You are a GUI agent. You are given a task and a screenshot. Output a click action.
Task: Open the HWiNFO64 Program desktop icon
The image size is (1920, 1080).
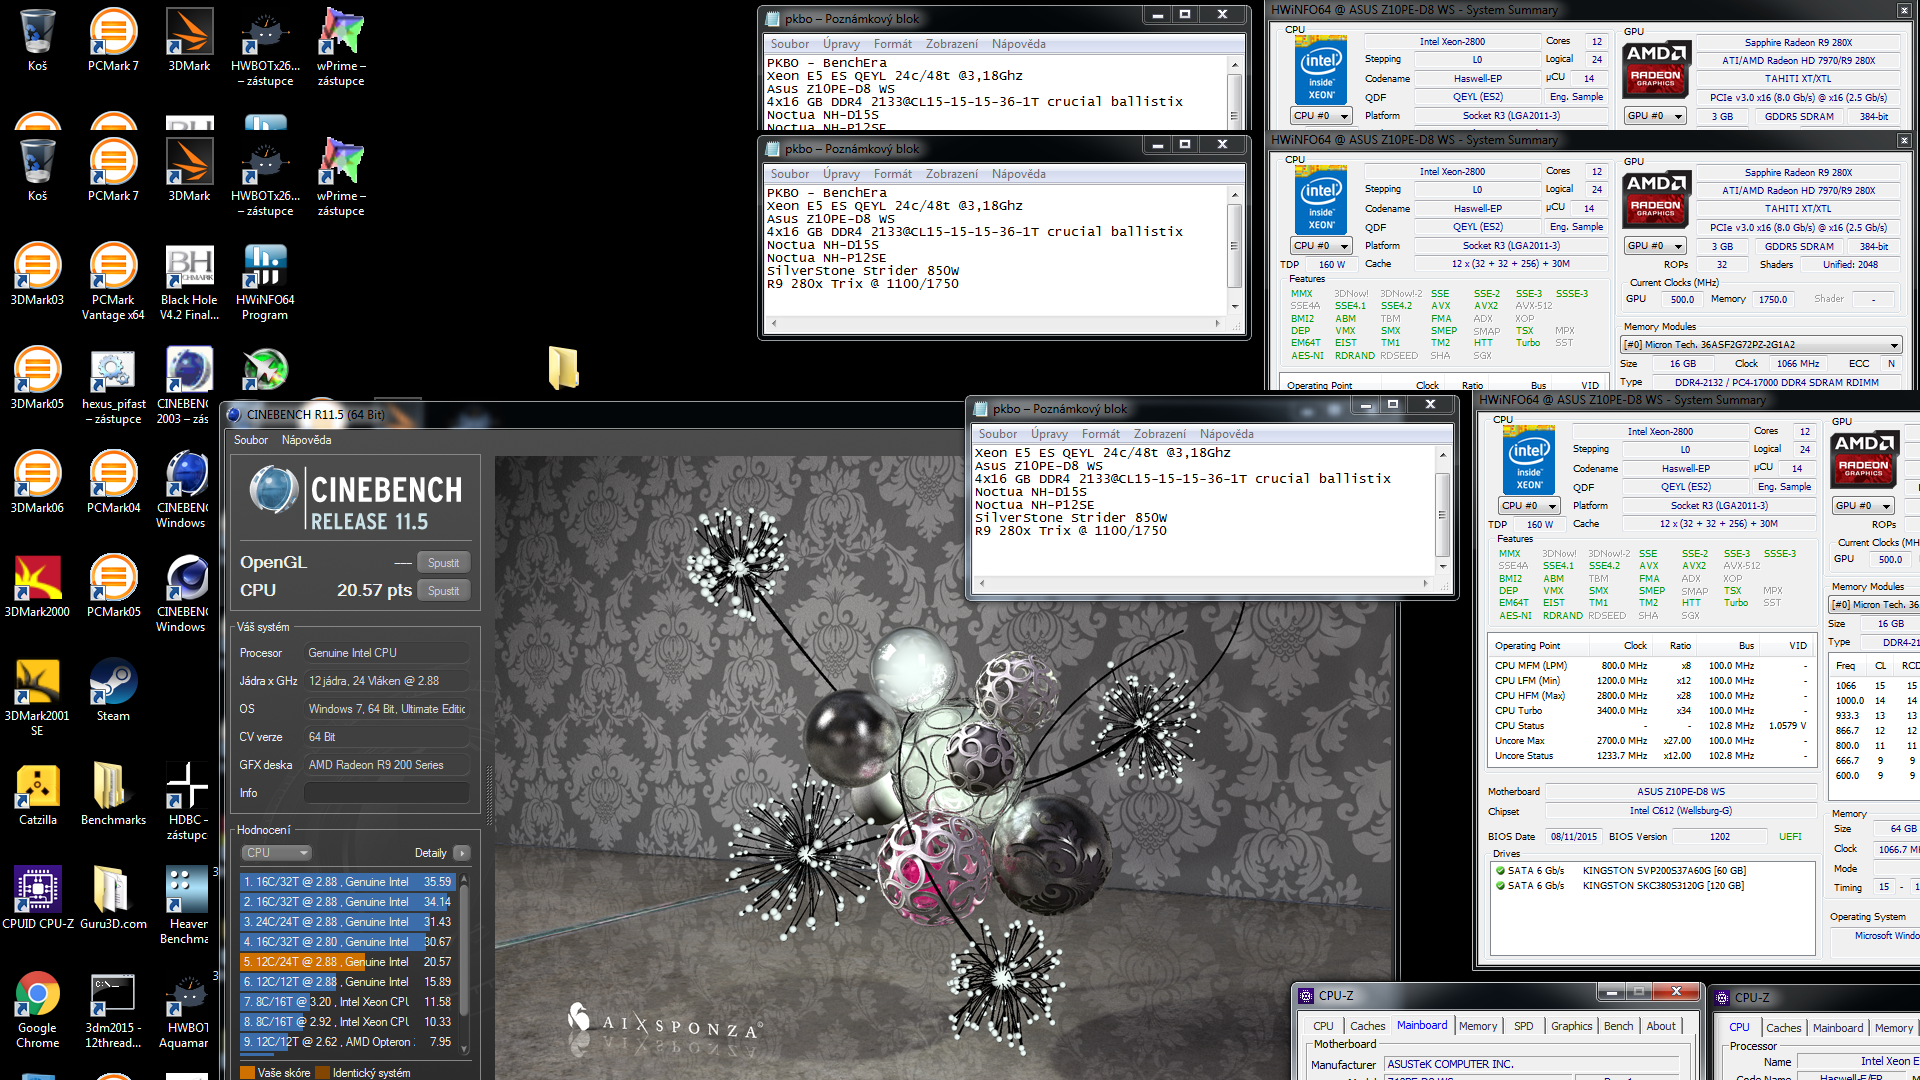coord(265,281)
